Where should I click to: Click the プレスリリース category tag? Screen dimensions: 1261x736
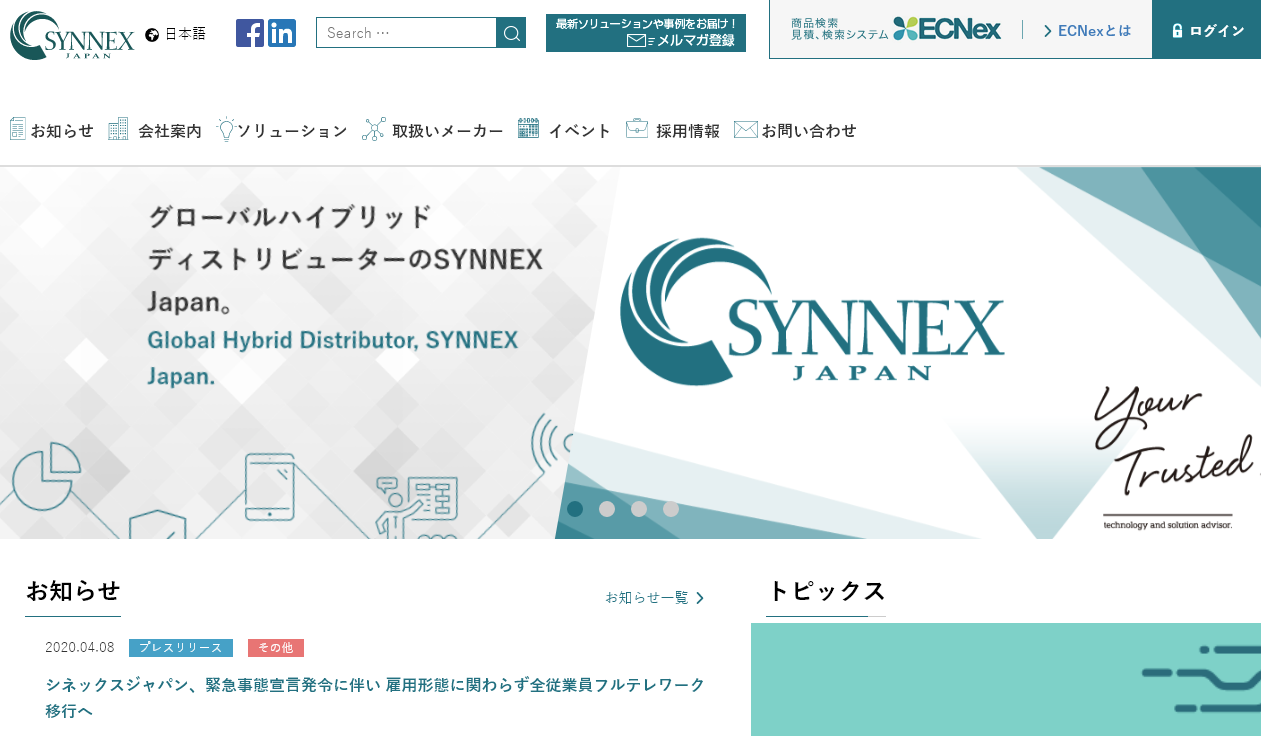(181, 648)
